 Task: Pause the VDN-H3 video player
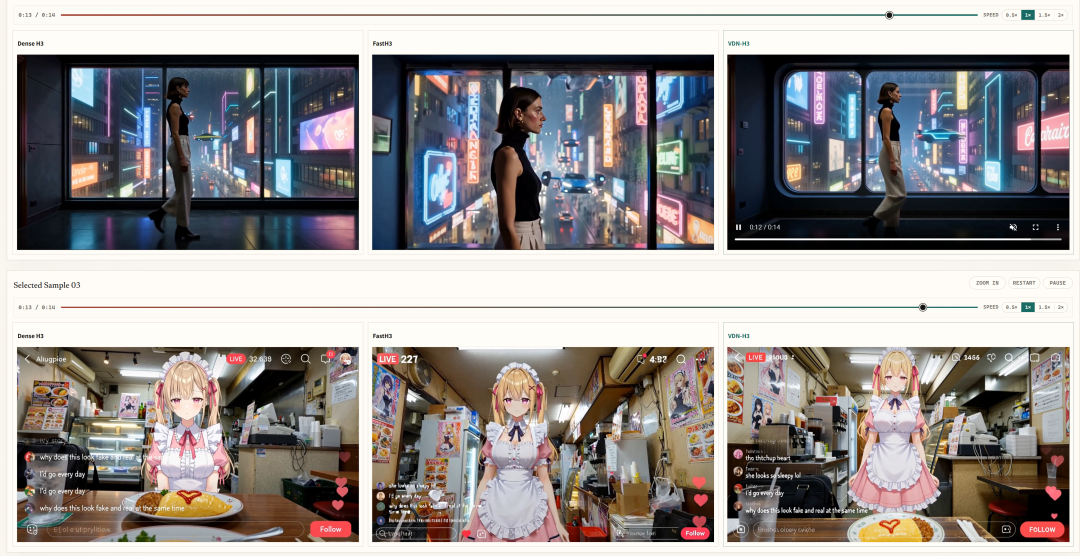coord(738,227)
